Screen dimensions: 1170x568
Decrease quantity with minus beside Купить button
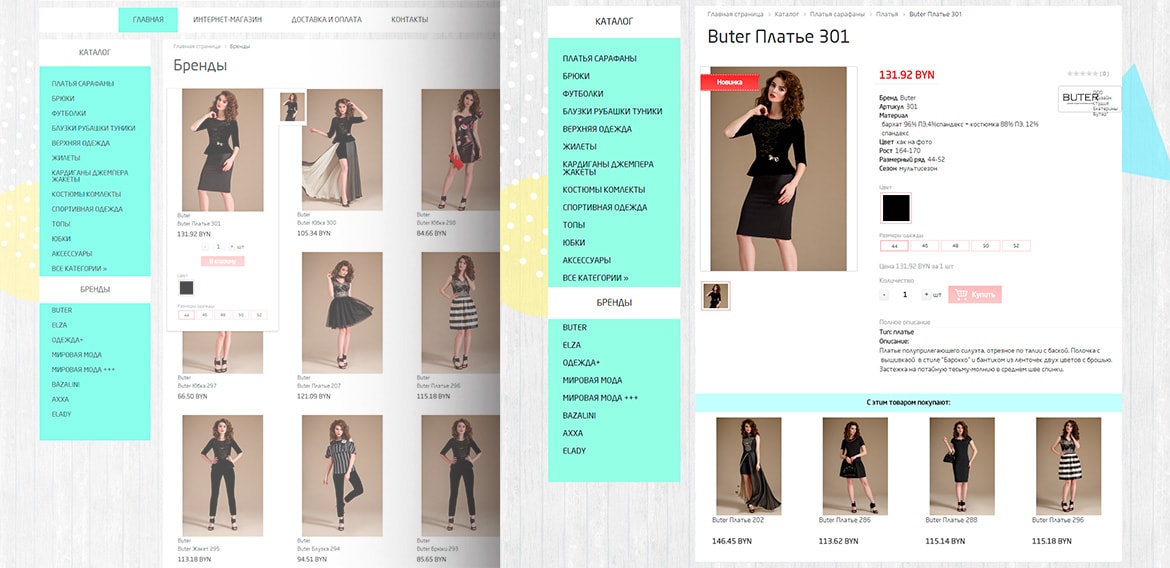click(884, 295)
